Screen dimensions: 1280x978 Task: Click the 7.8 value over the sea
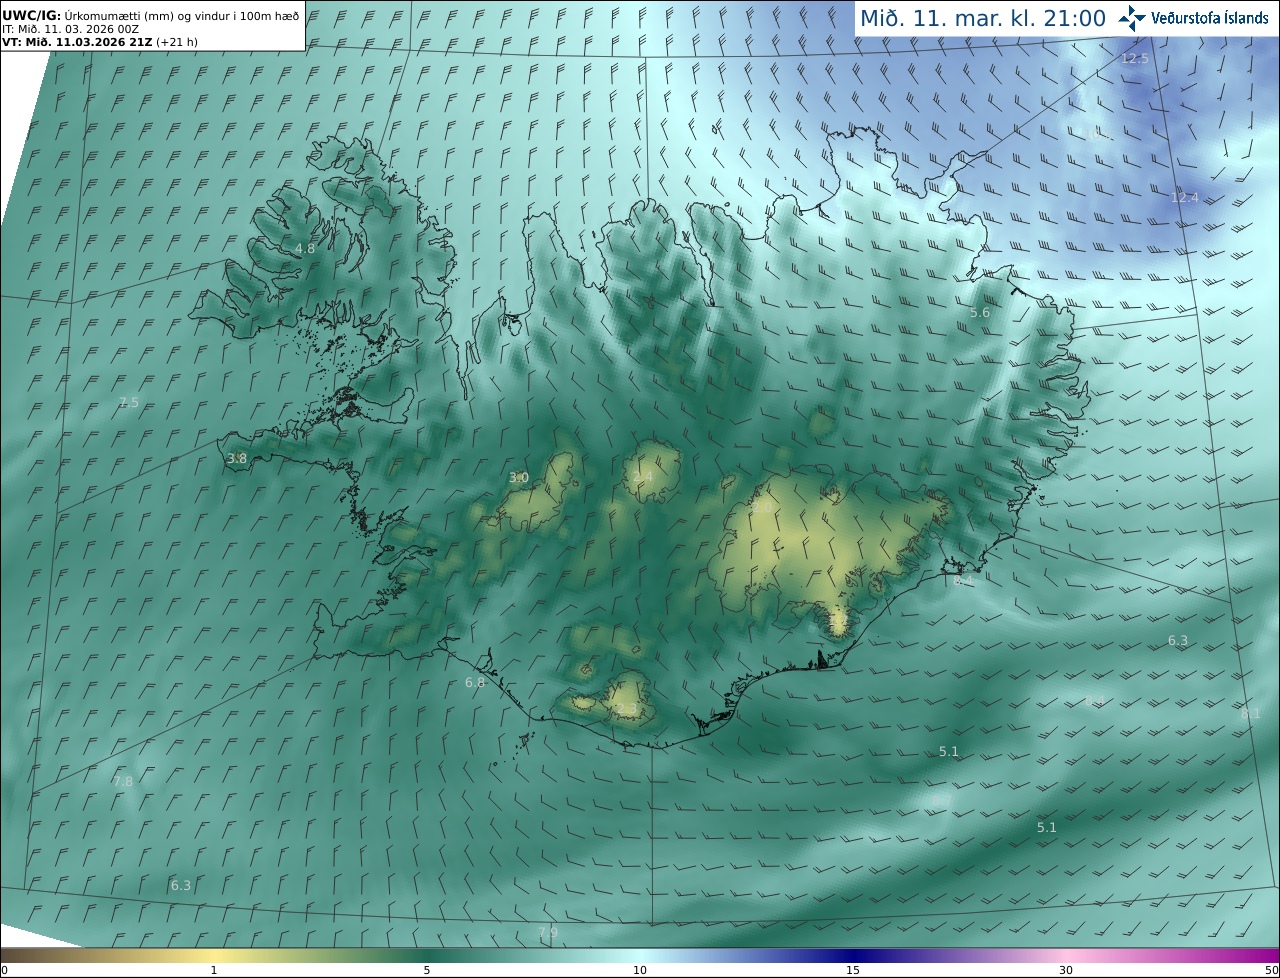click(x=123, y=781)
